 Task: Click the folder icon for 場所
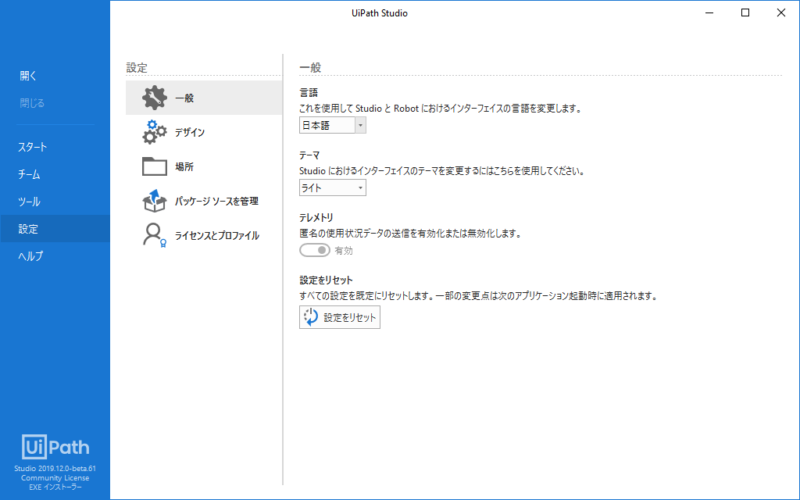point(155,166)
